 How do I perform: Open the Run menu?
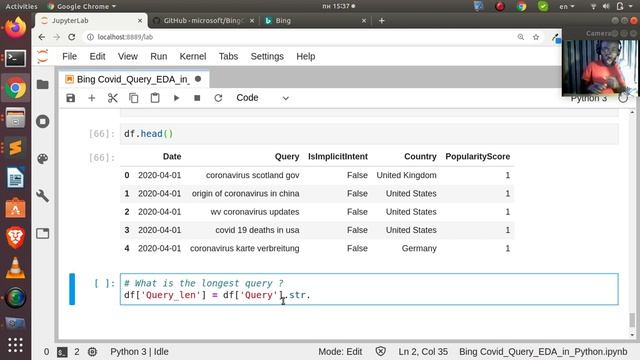(159, 56)
